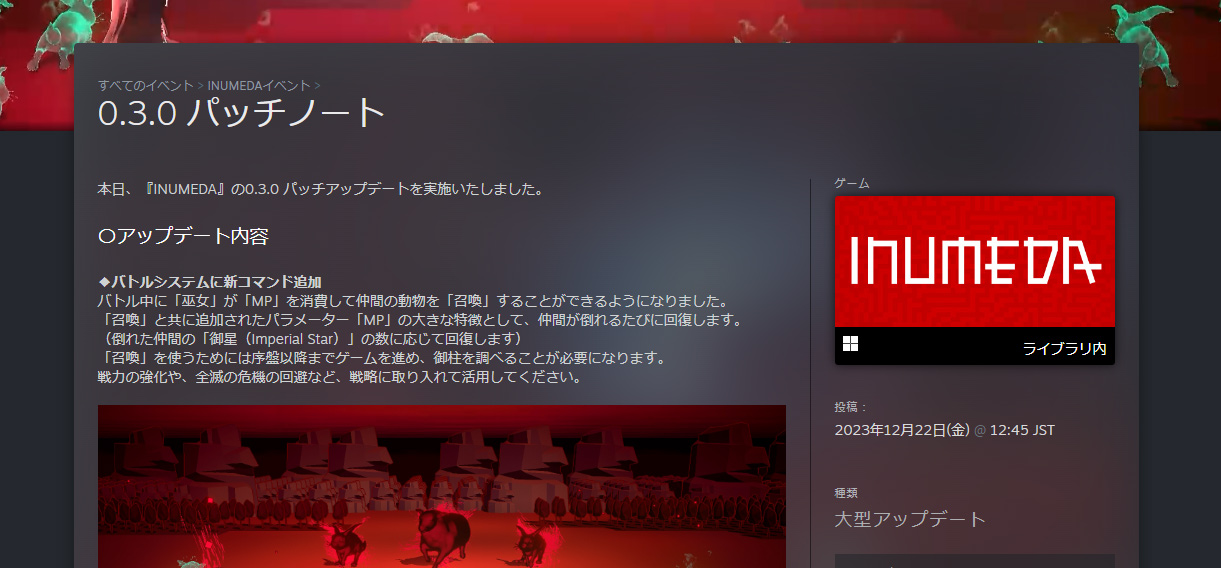The width and height of the screenshot is (1221, 568).
Task: Open the battle scene screenshot image
Action: pyautogui.click(x=441, y=485)
